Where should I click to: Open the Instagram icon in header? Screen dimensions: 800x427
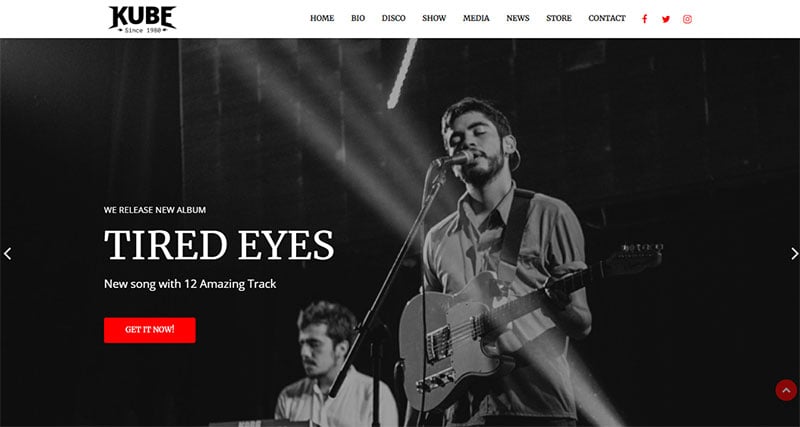(687, 19)
